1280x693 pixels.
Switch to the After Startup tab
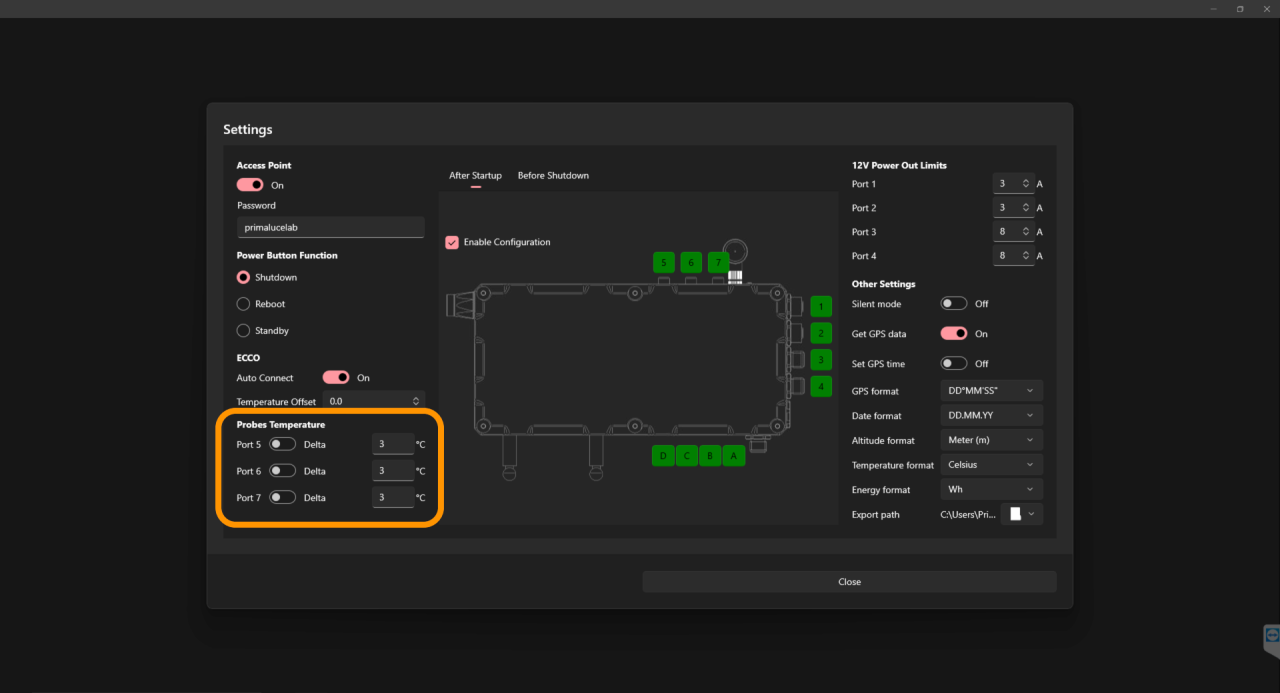tap(475, 176)
